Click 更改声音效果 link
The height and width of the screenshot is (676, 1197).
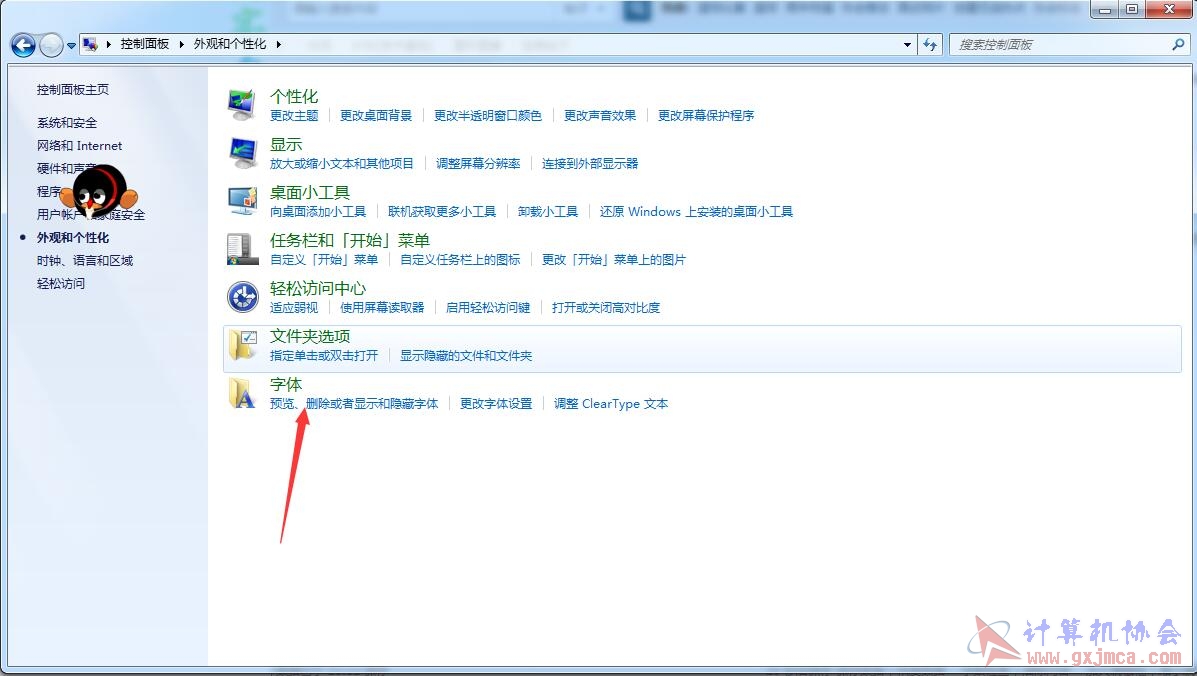tap(600, 116)
